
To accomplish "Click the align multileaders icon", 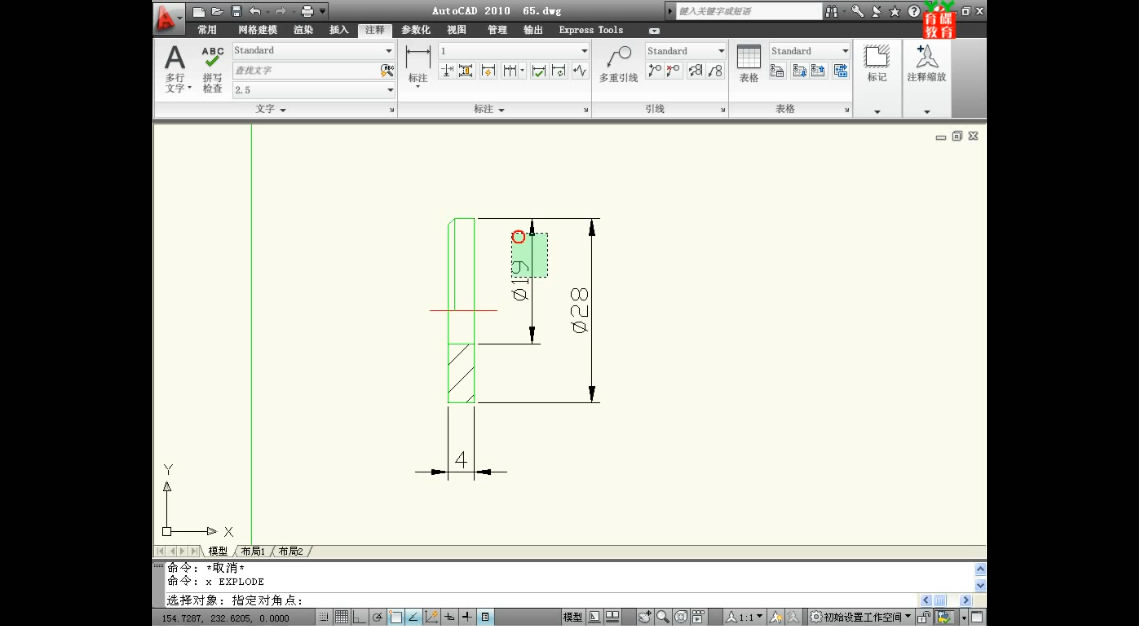I will point(695,70).
